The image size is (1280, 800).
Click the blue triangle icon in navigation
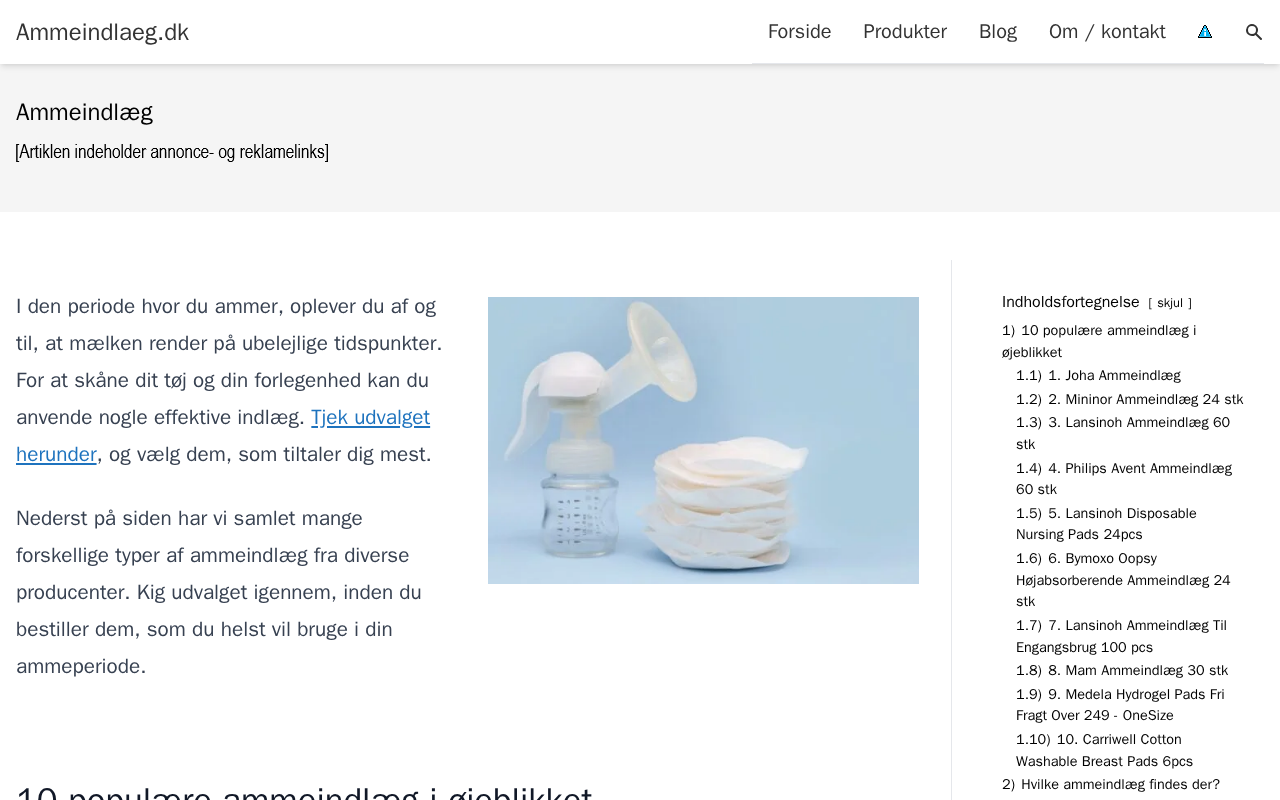[x=1205, y=32]
